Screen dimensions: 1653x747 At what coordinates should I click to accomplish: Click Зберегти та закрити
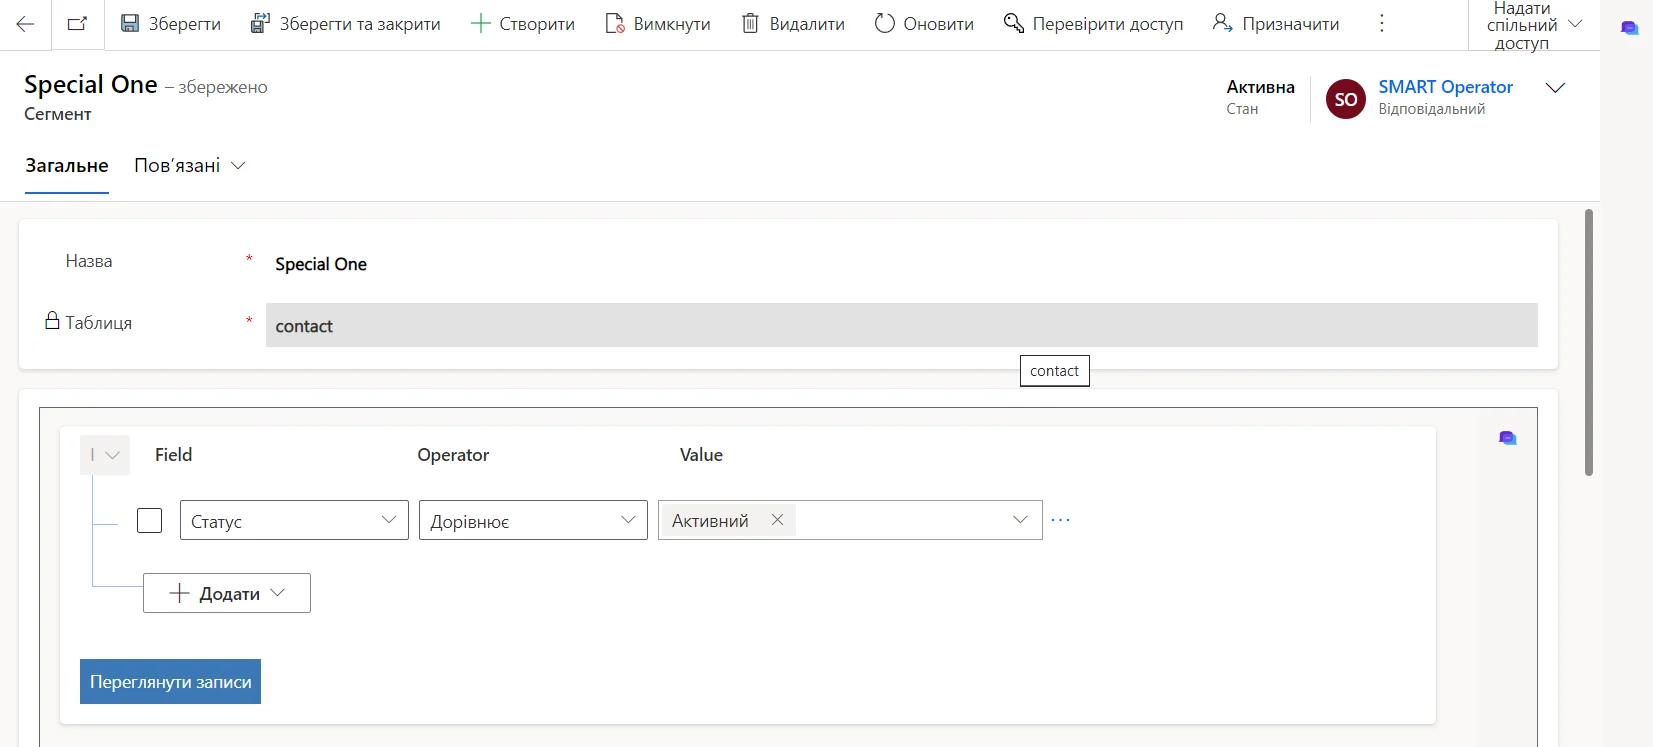pyautogui.click(x=345, y=24)
